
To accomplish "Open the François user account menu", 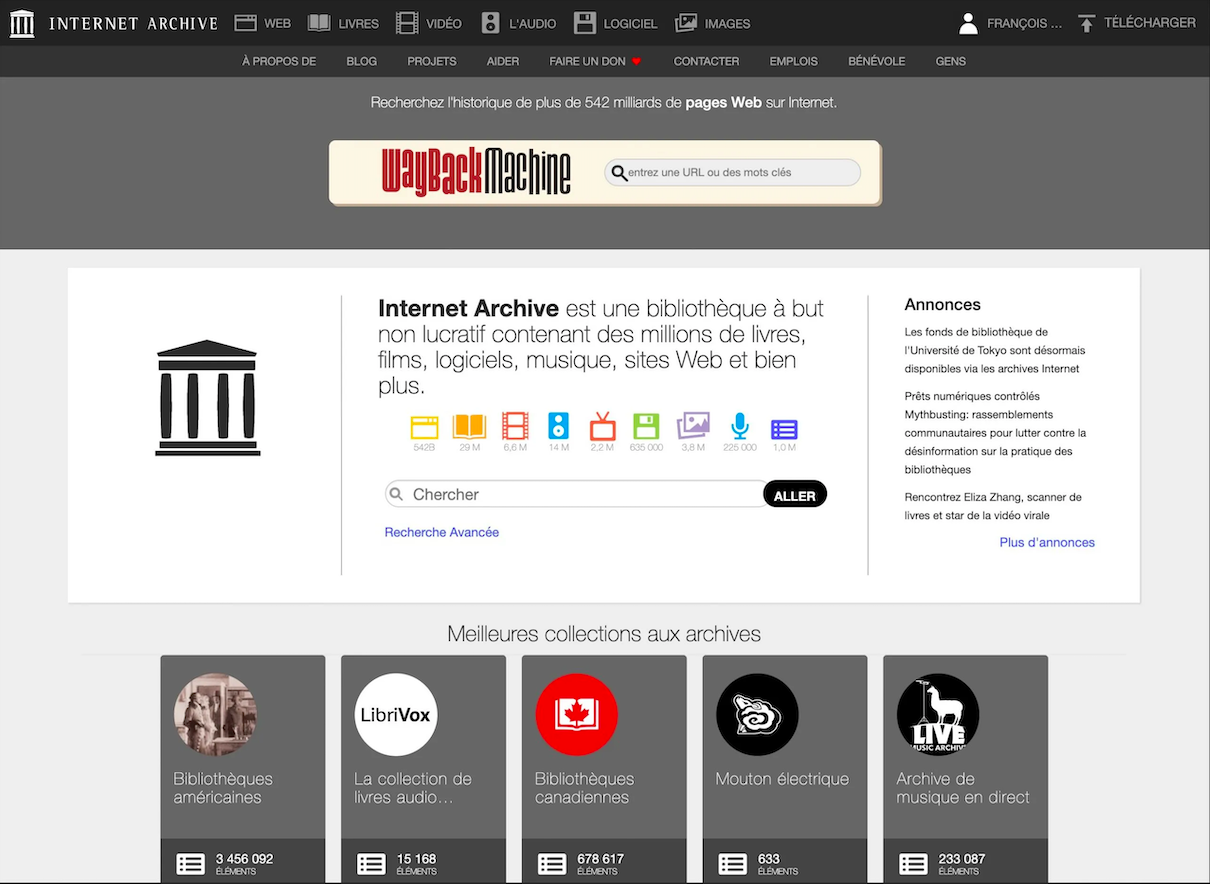I will click(x=1010, y=23).
